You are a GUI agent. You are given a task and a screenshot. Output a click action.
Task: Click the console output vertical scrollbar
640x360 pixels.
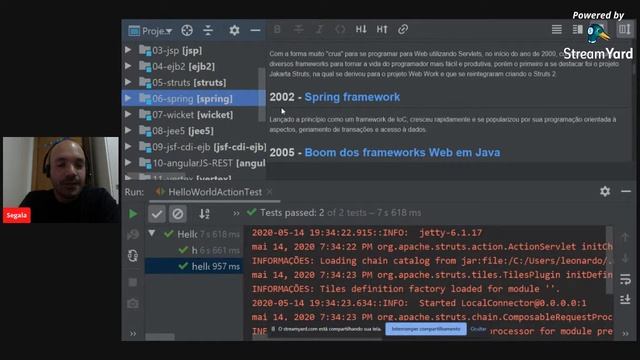(609, 260)
